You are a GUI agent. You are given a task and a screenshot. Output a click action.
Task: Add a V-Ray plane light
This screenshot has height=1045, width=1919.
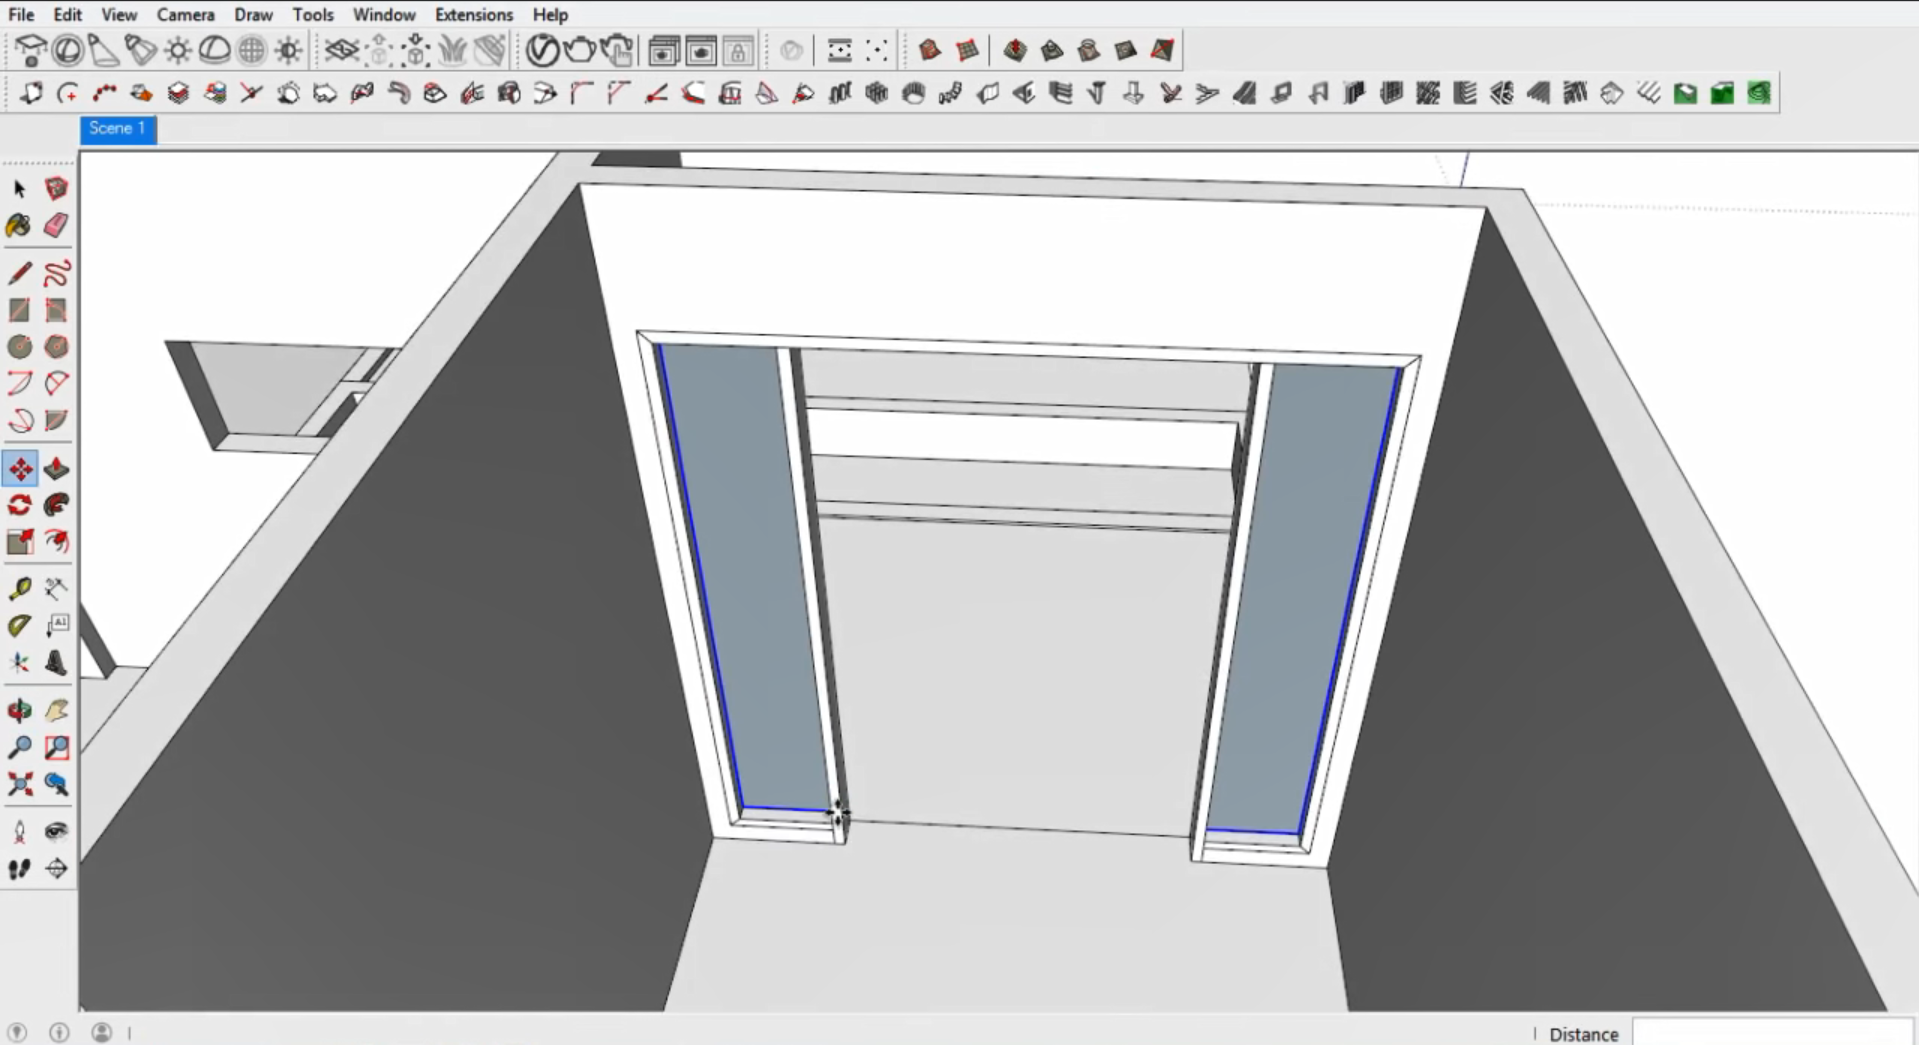(30, 50)
